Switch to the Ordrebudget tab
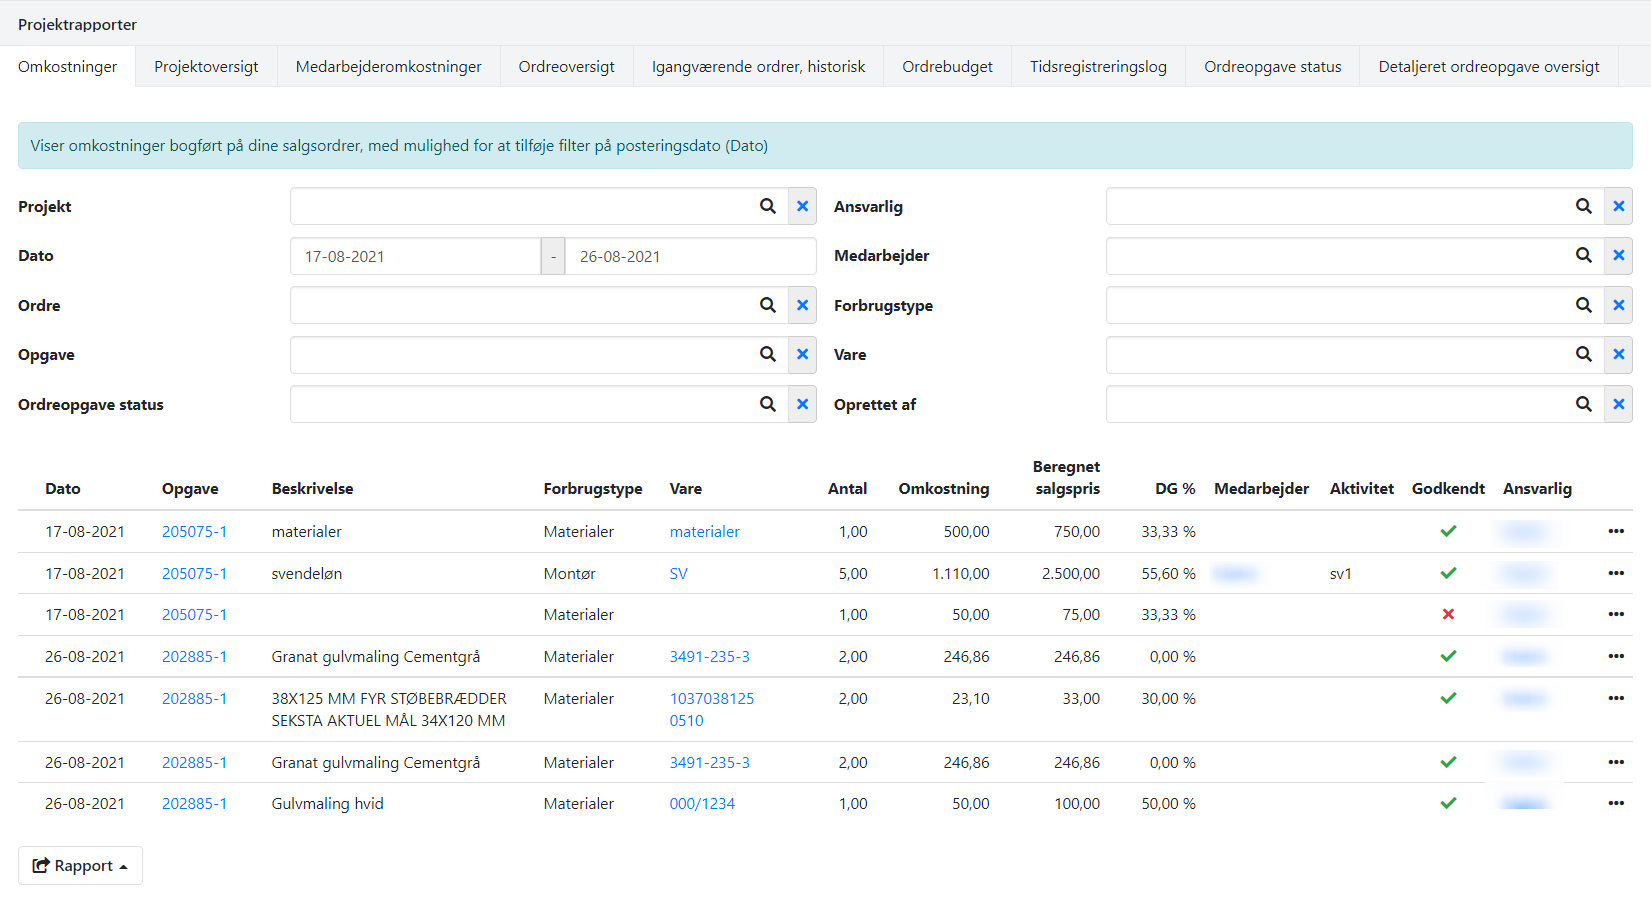This screenshot has height=901, width=1651. pos(946,66)
